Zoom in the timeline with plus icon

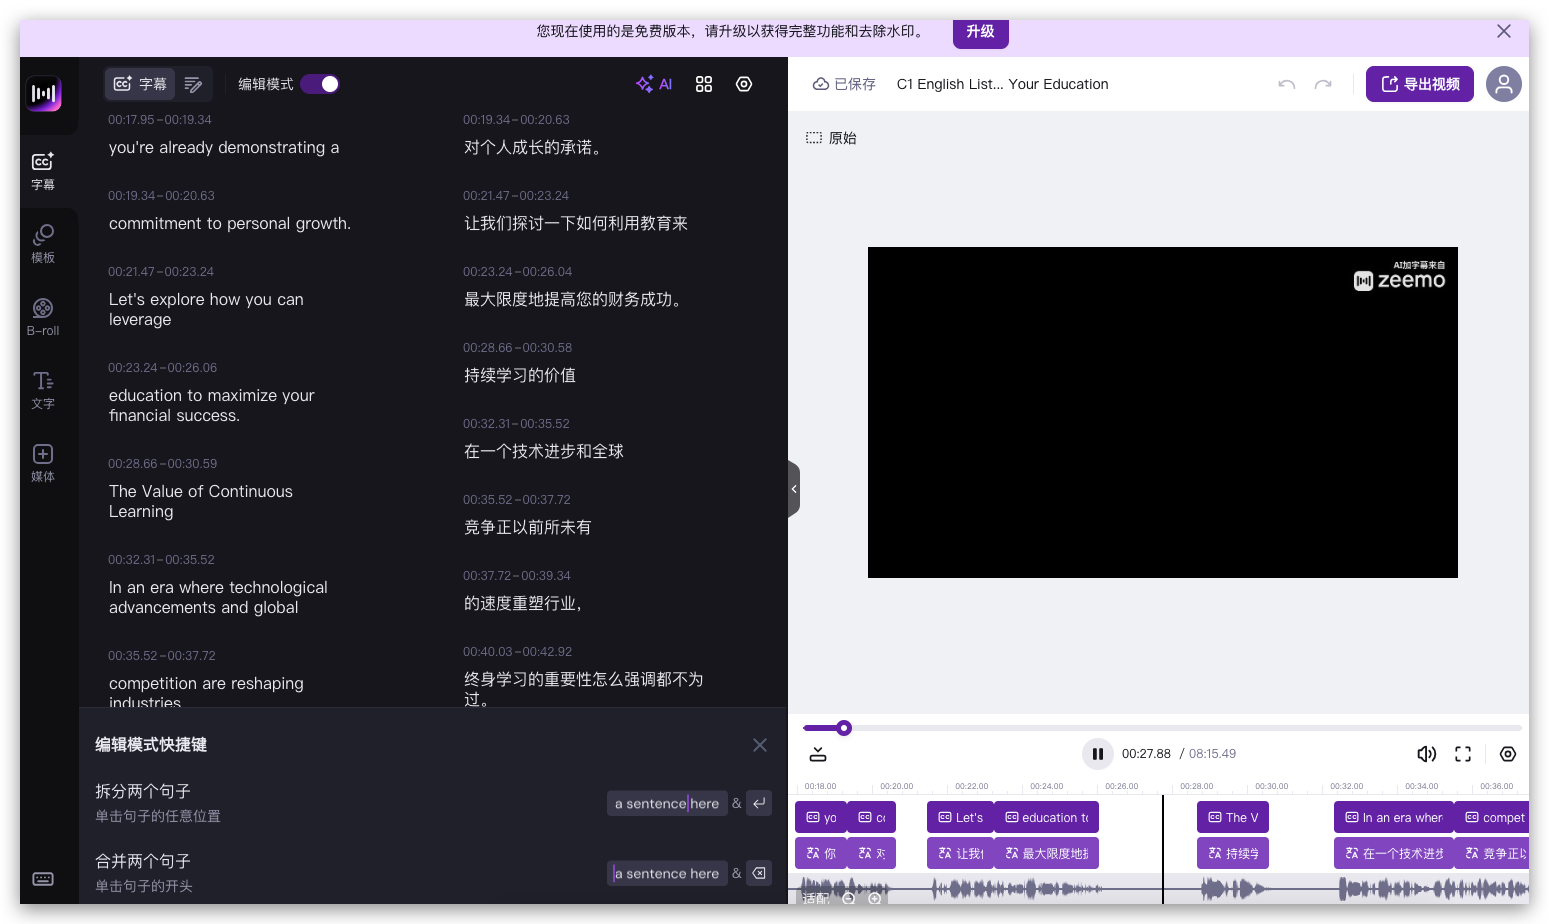click(875, 898)
